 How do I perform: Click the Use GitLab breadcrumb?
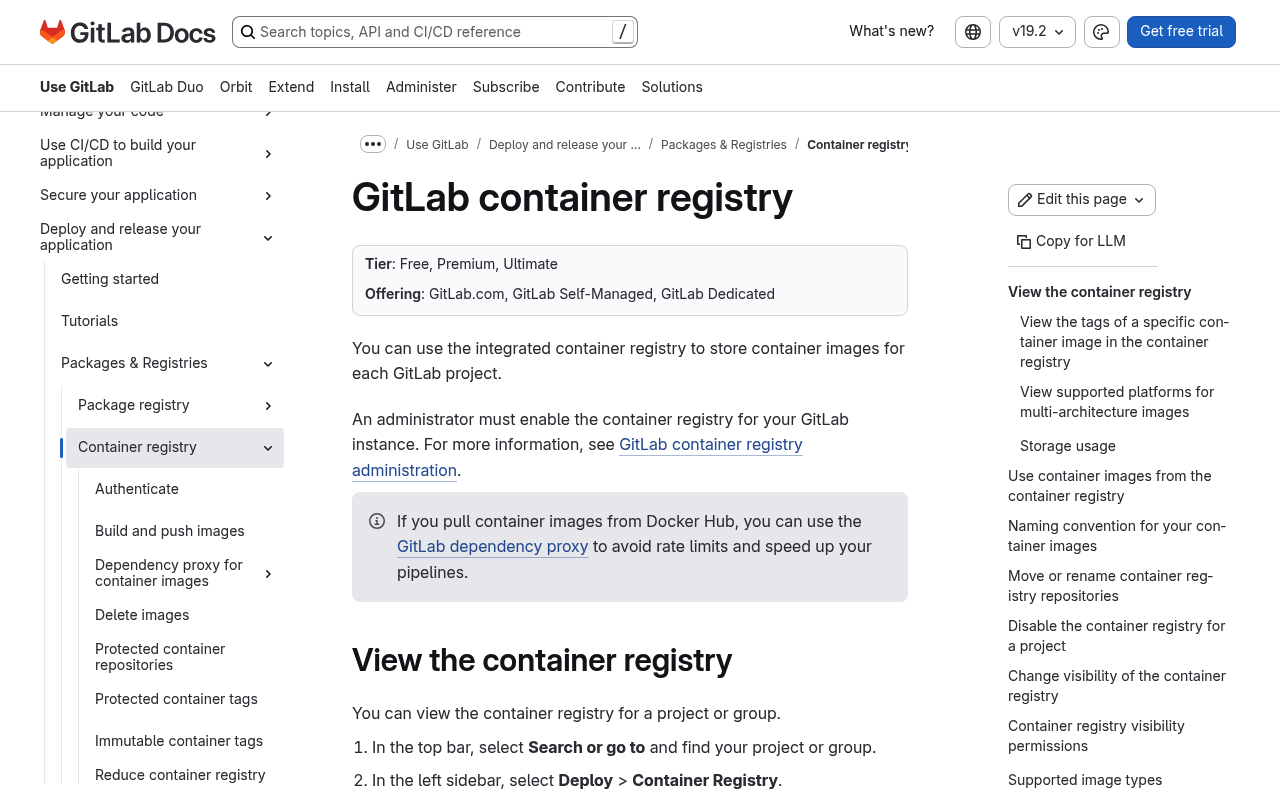tap(437, 145)
